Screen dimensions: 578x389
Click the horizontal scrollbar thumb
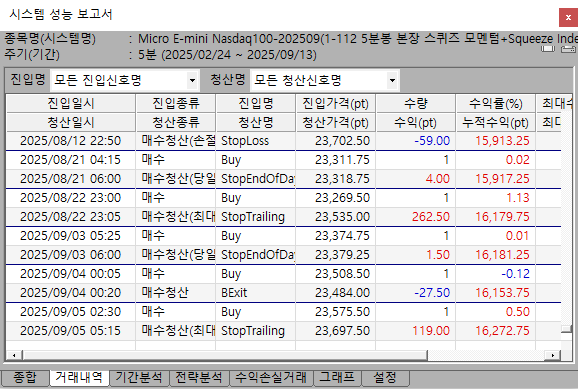225,355
